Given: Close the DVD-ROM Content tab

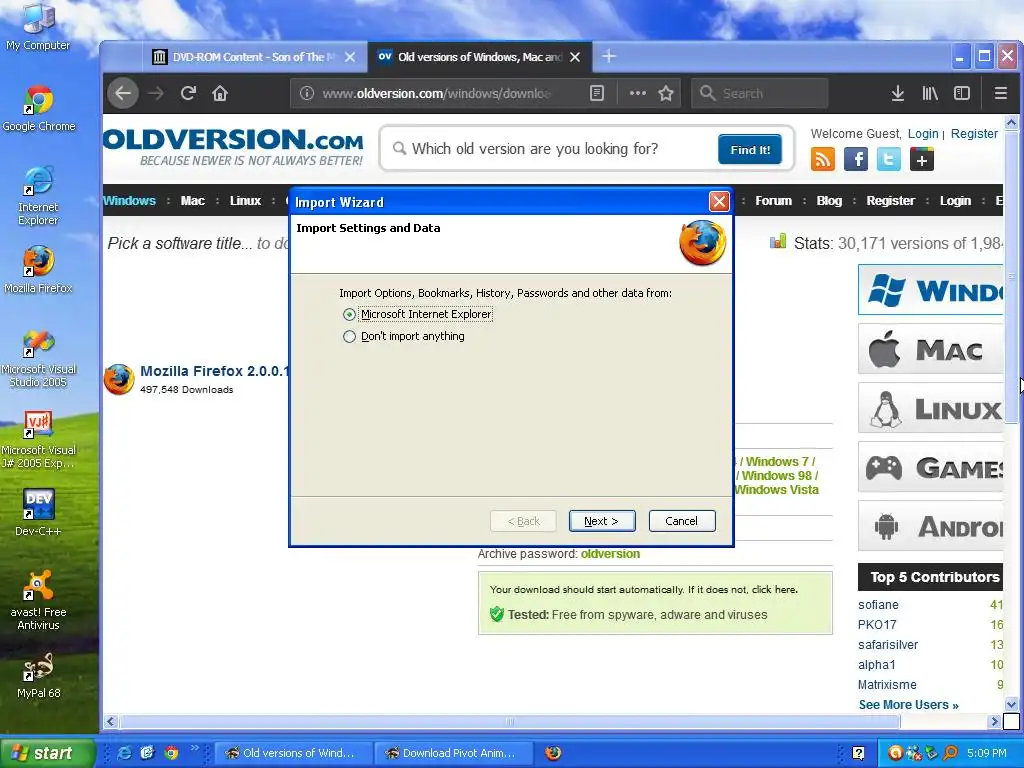Looking at the screenshot, I should tap(350, 57).
